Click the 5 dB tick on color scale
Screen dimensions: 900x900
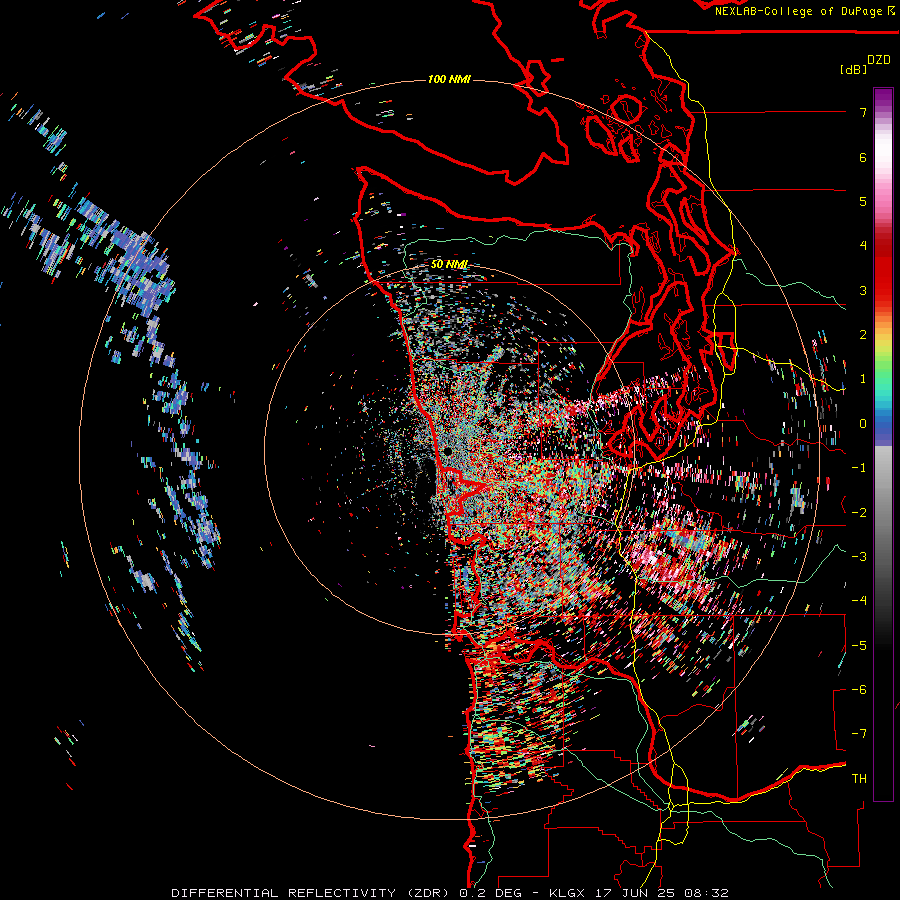[x=863, y=201]
